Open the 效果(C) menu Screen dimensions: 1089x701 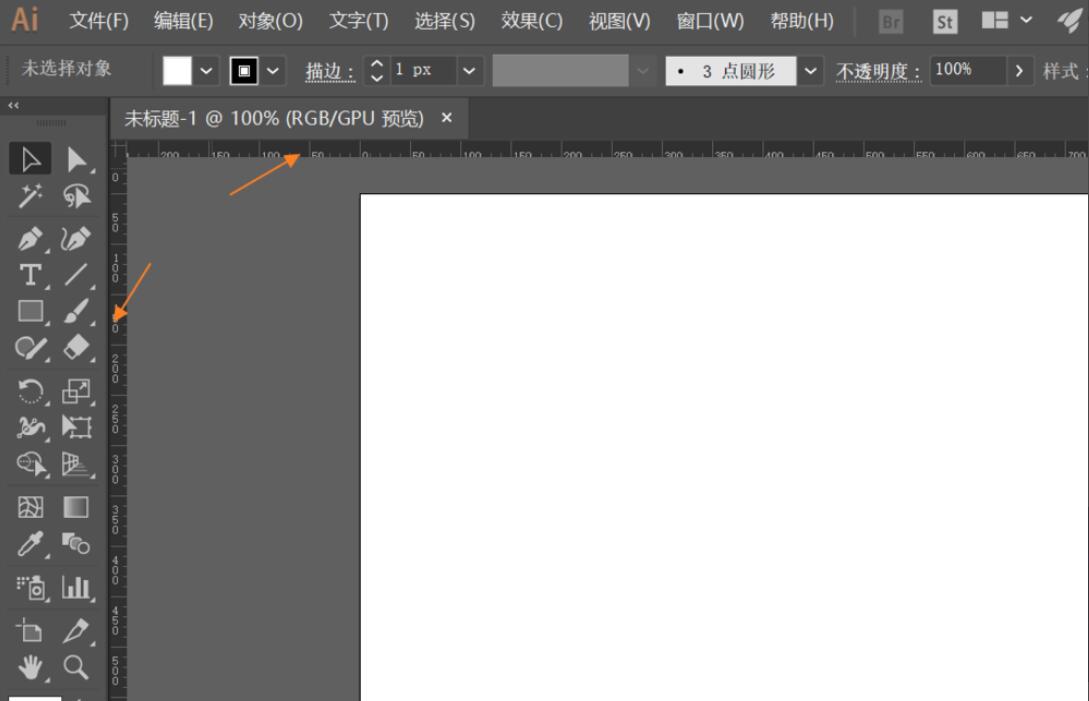[x=531, y=21]
